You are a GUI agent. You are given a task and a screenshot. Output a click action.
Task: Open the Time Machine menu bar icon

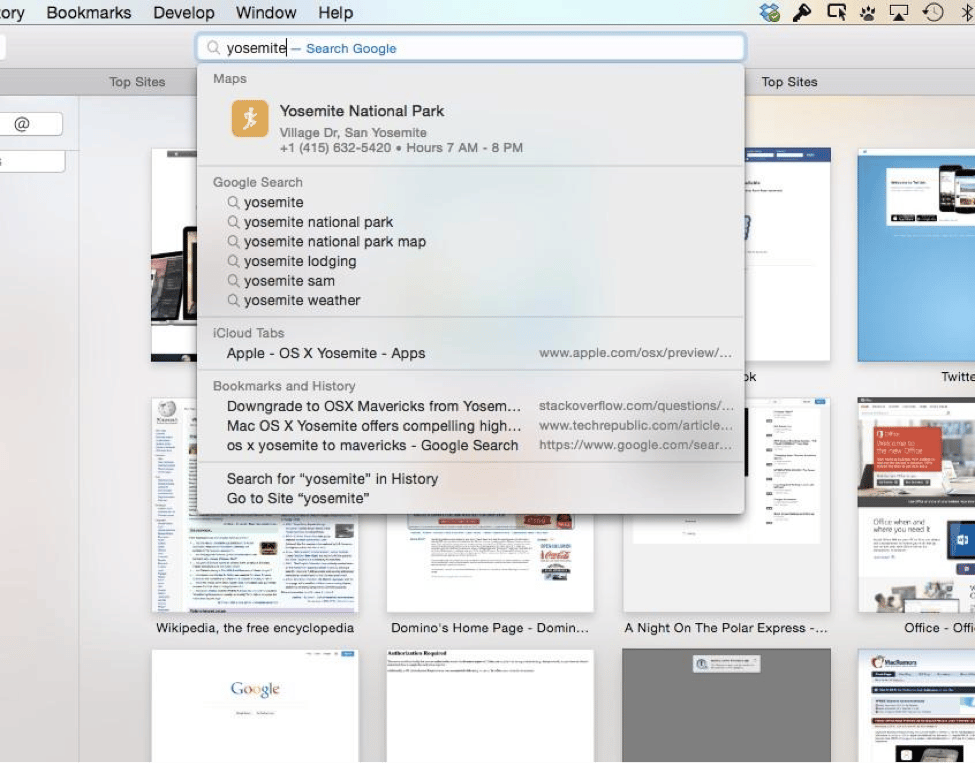933,12
